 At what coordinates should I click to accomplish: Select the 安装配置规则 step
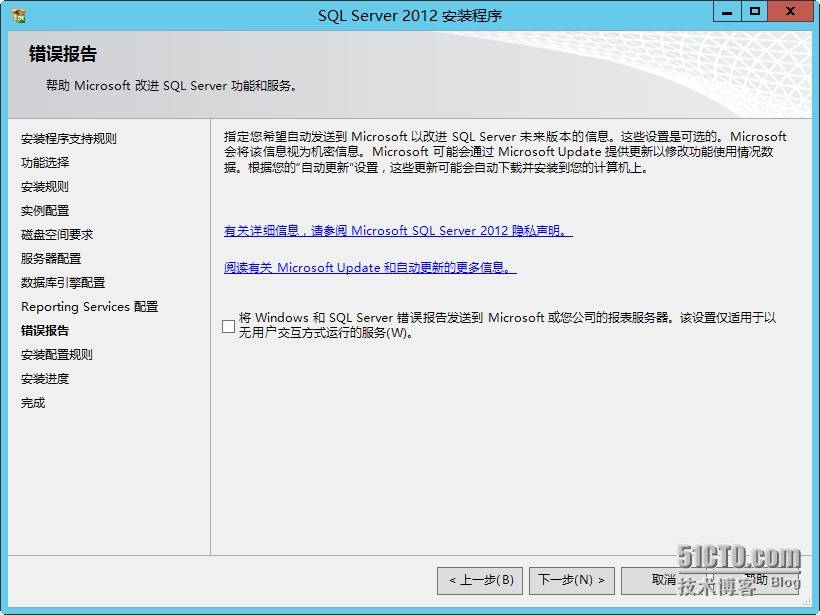(x=57, y=355)
